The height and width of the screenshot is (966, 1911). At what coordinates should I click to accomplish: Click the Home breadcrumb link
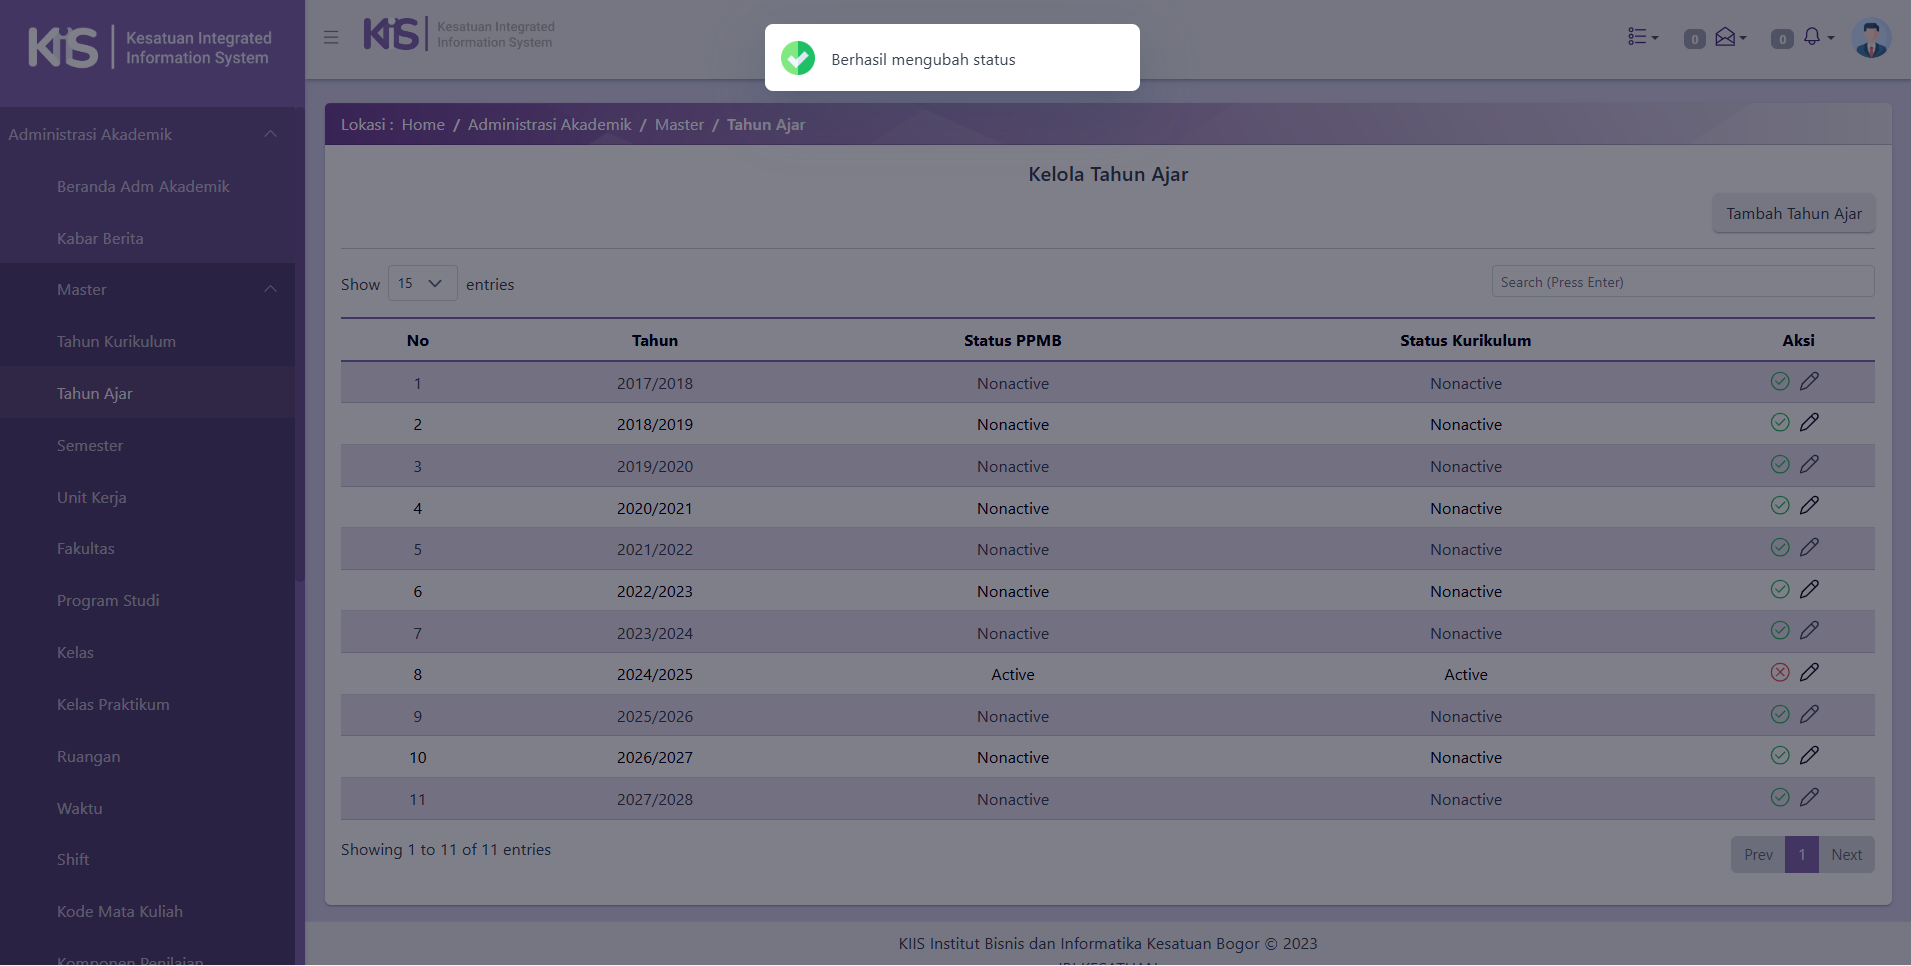[423, 125]
